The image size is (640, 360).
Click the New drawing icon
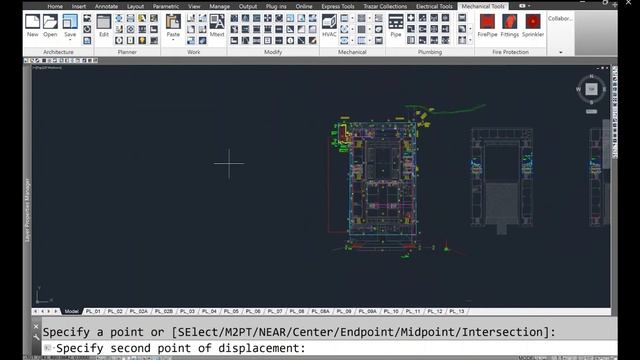32,22
